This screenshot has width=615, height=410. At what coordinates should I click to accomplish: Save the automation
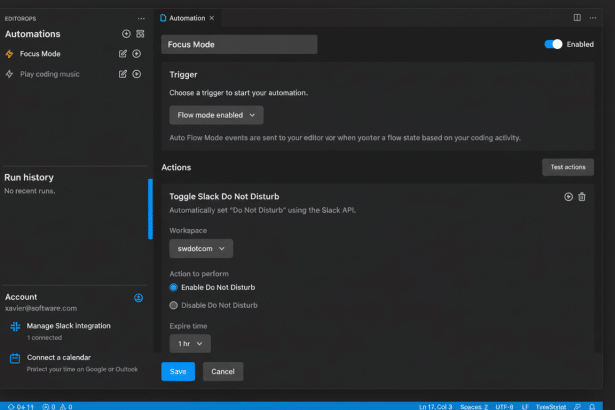coord(178,371)
